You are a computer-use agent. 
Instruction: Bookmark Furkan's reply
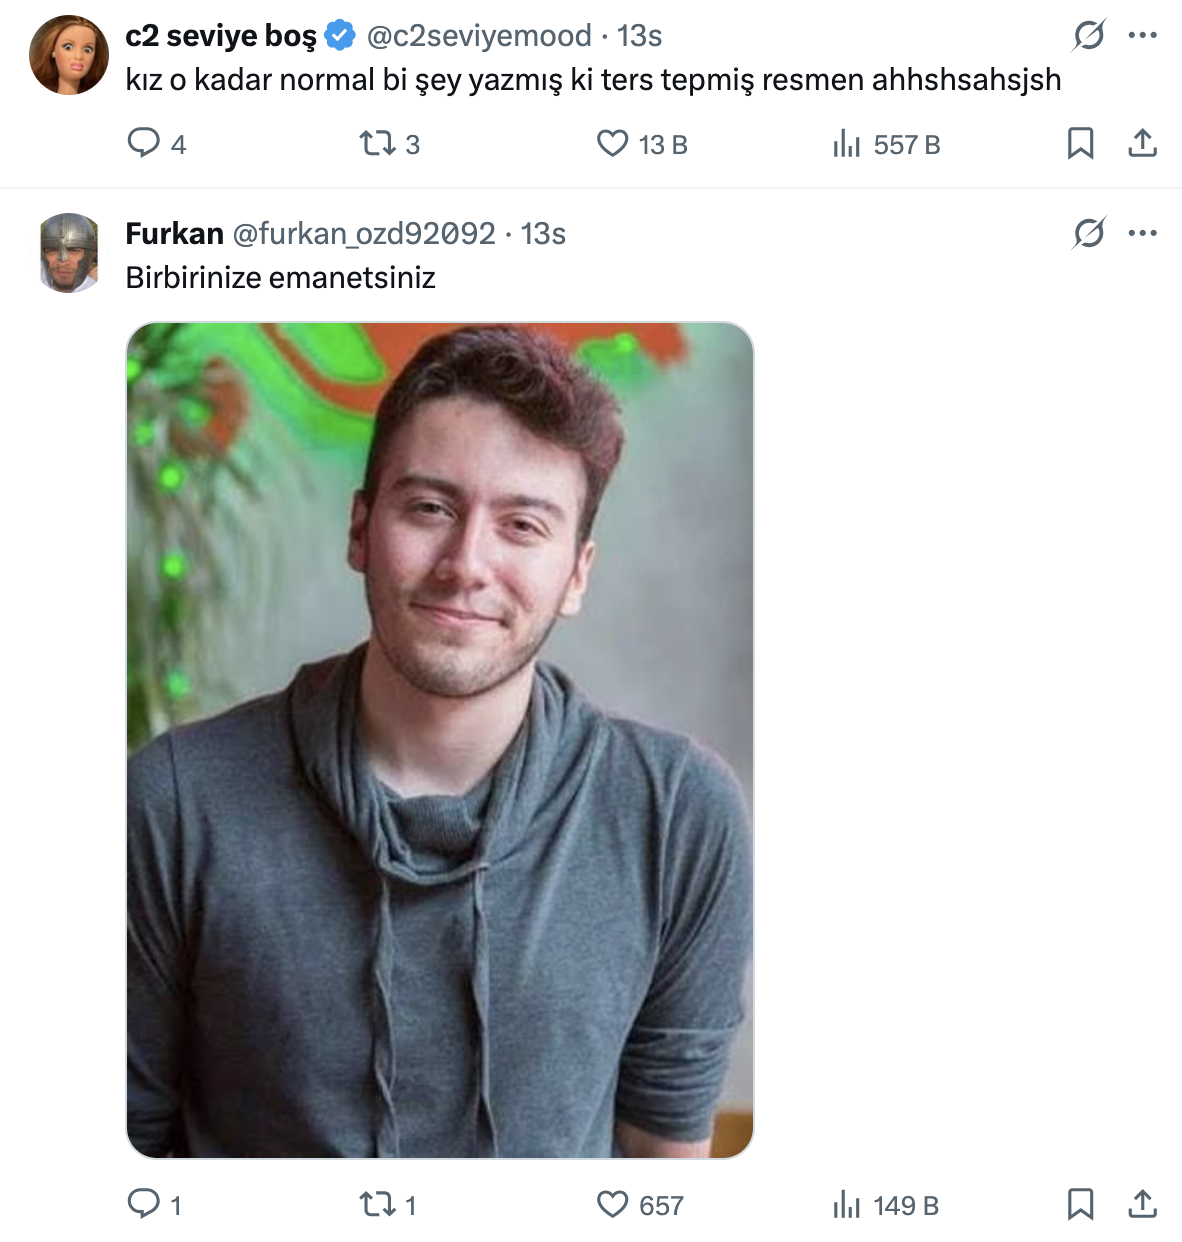click(x=1080, y=1204)
